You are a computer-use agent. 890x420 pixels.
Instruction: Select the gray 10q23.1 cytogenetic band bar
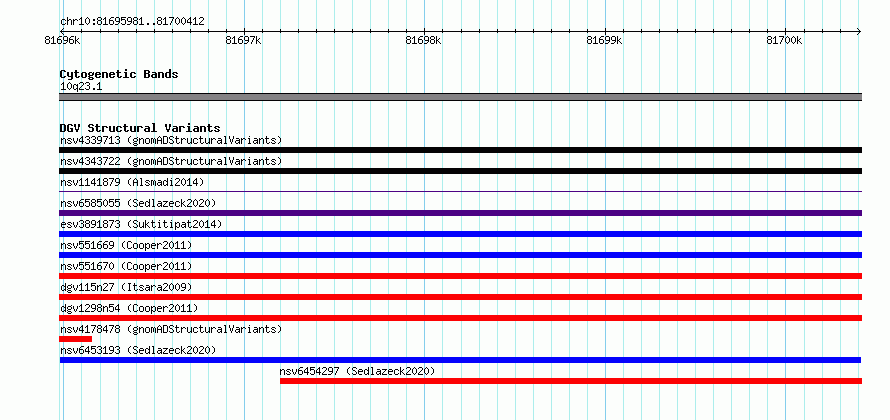pyautogui.click(x=460, y=97)
